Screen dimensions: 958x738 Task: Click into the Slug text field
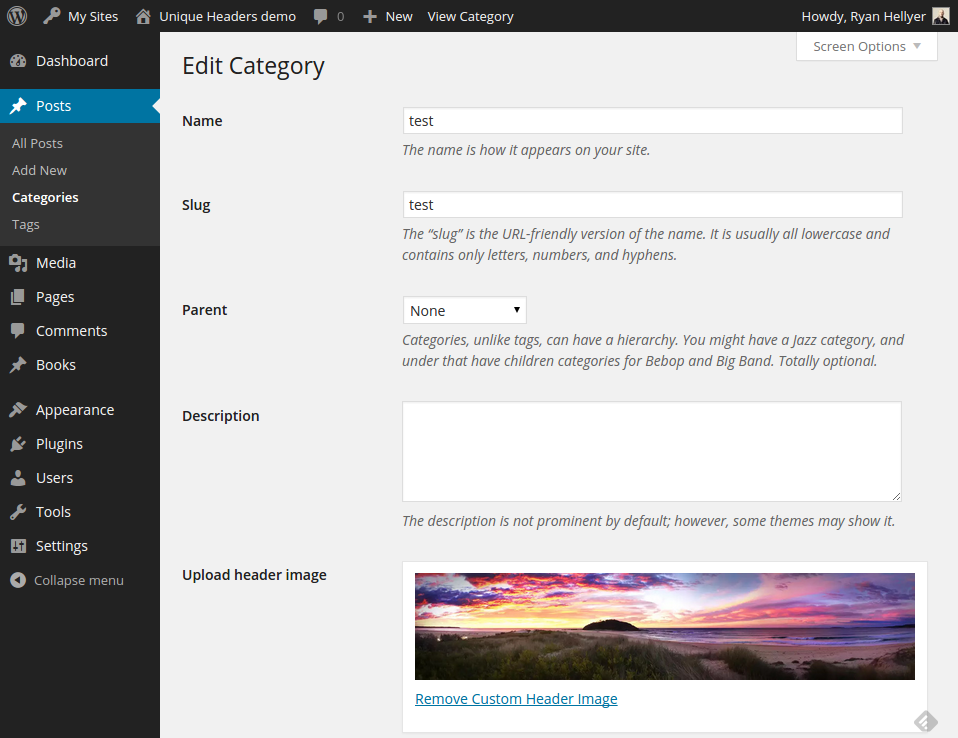pos(652,204)
